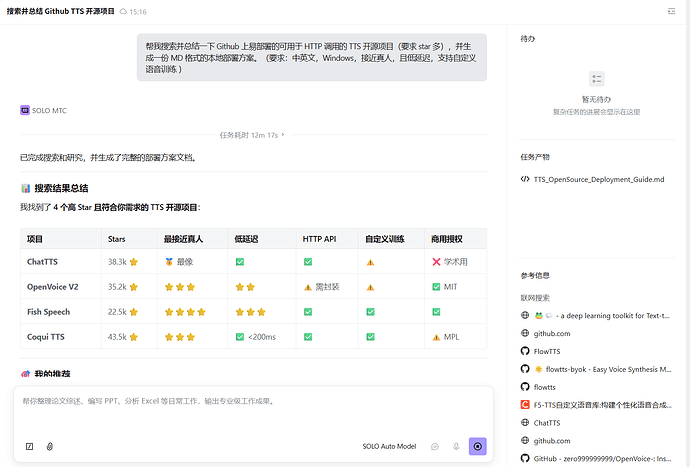Click the green check in Fish Speech HTTP API cell
Screen dimensions: 690x467
pos(308,312)
